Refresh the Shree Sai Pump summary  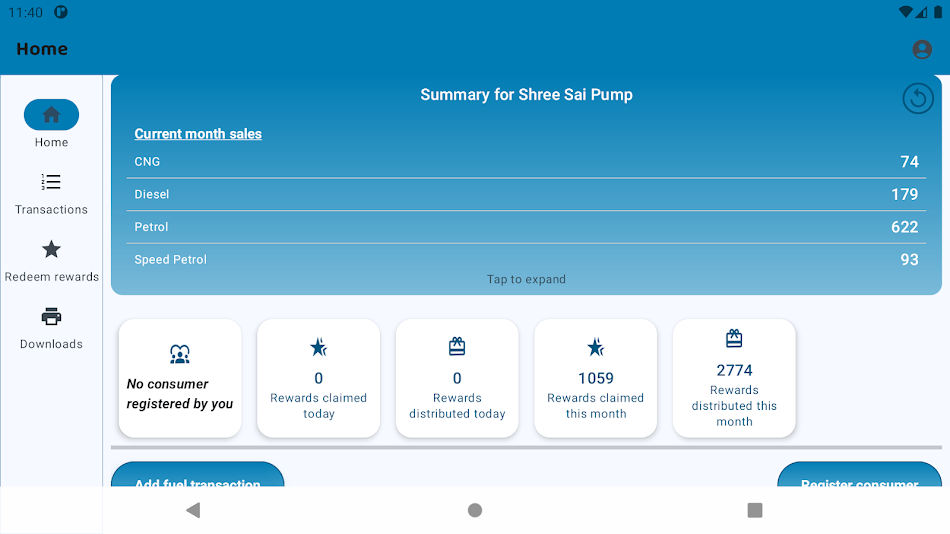tap(918, 98)
